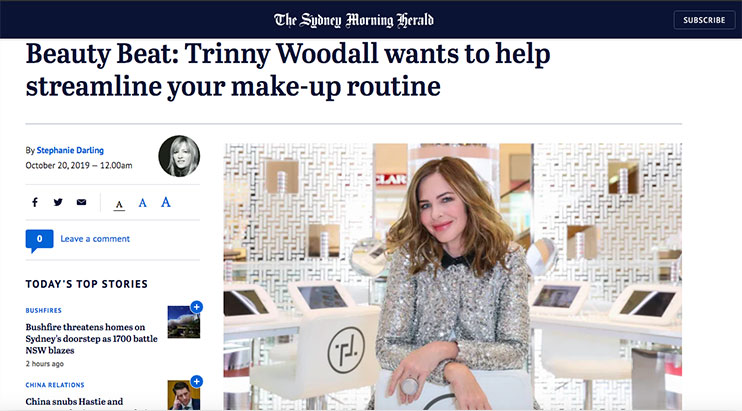Open the China snubs Hastie story

point(74,402)
